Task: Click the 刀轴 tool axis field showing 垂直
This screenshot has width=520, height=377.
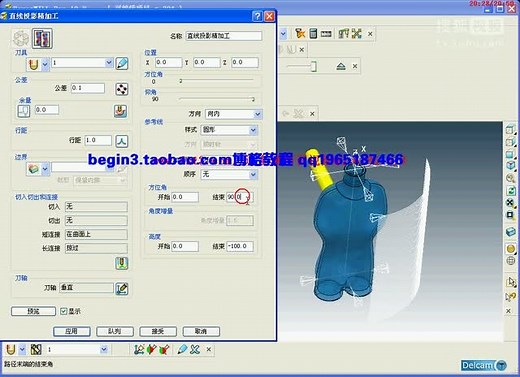Action: click(86, 288)
